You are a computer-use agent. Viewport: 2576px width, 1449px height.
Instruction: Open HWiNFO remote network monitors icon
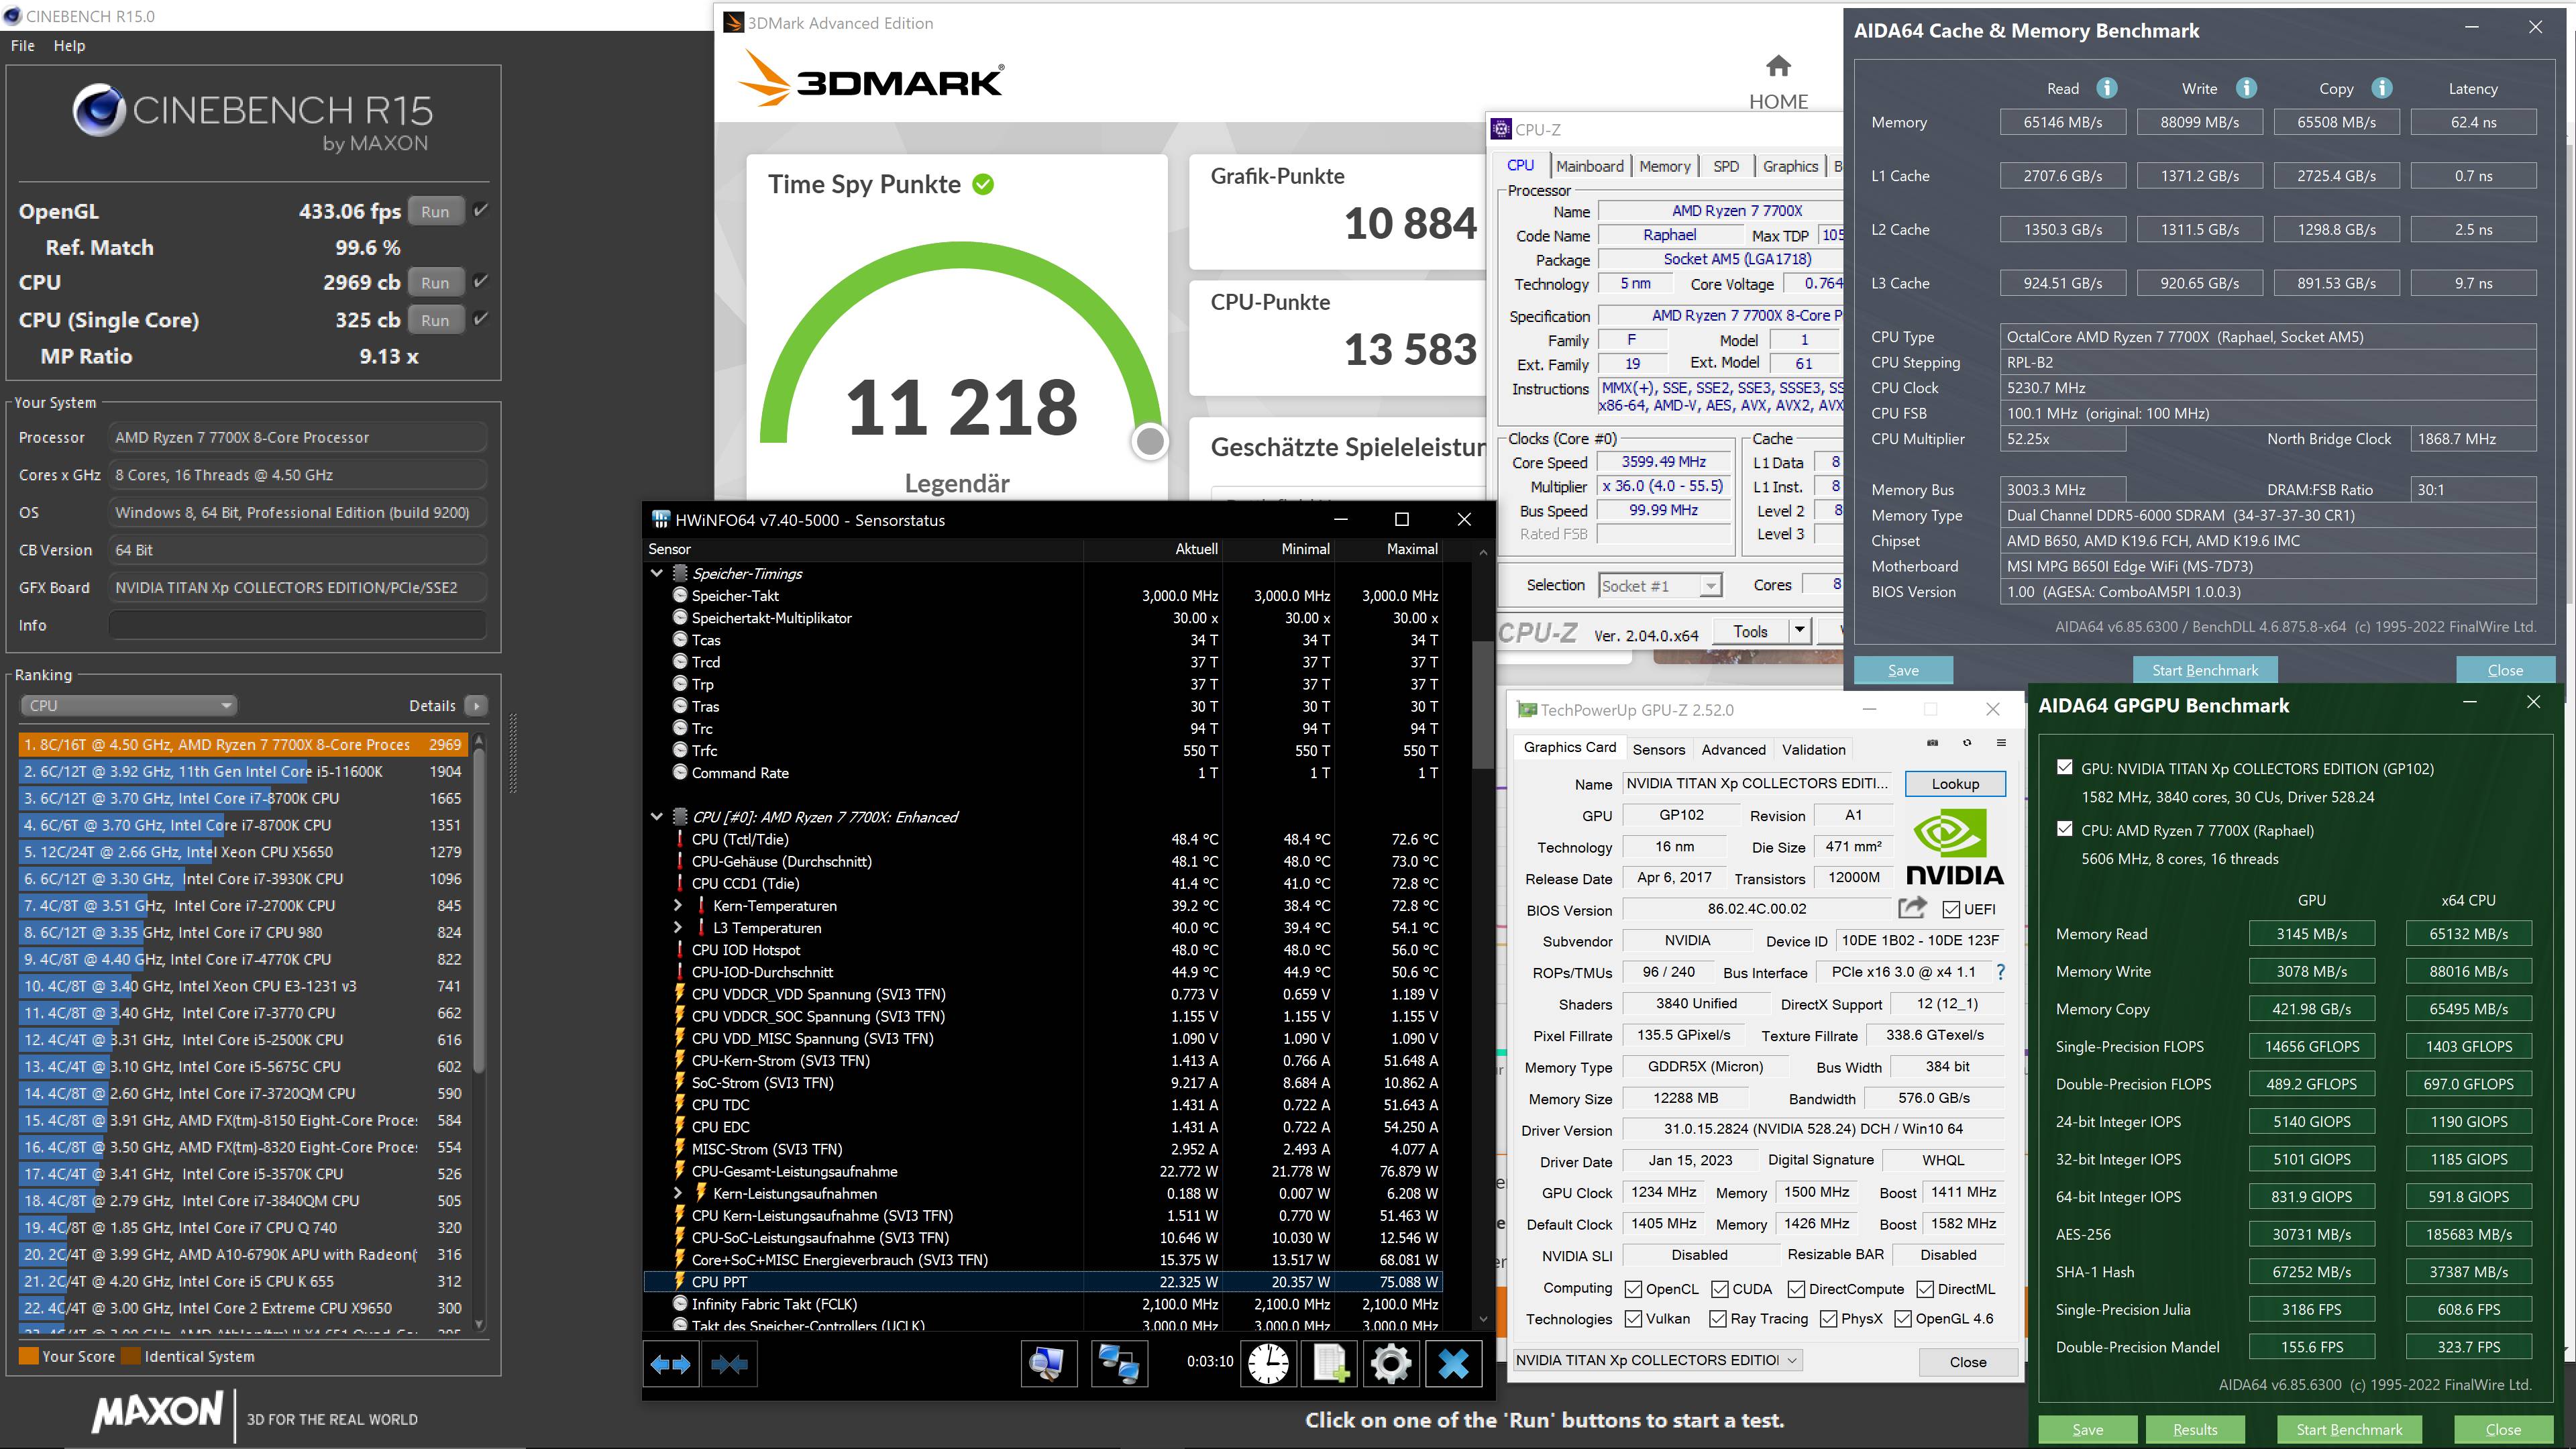tap(1118, 1364)
